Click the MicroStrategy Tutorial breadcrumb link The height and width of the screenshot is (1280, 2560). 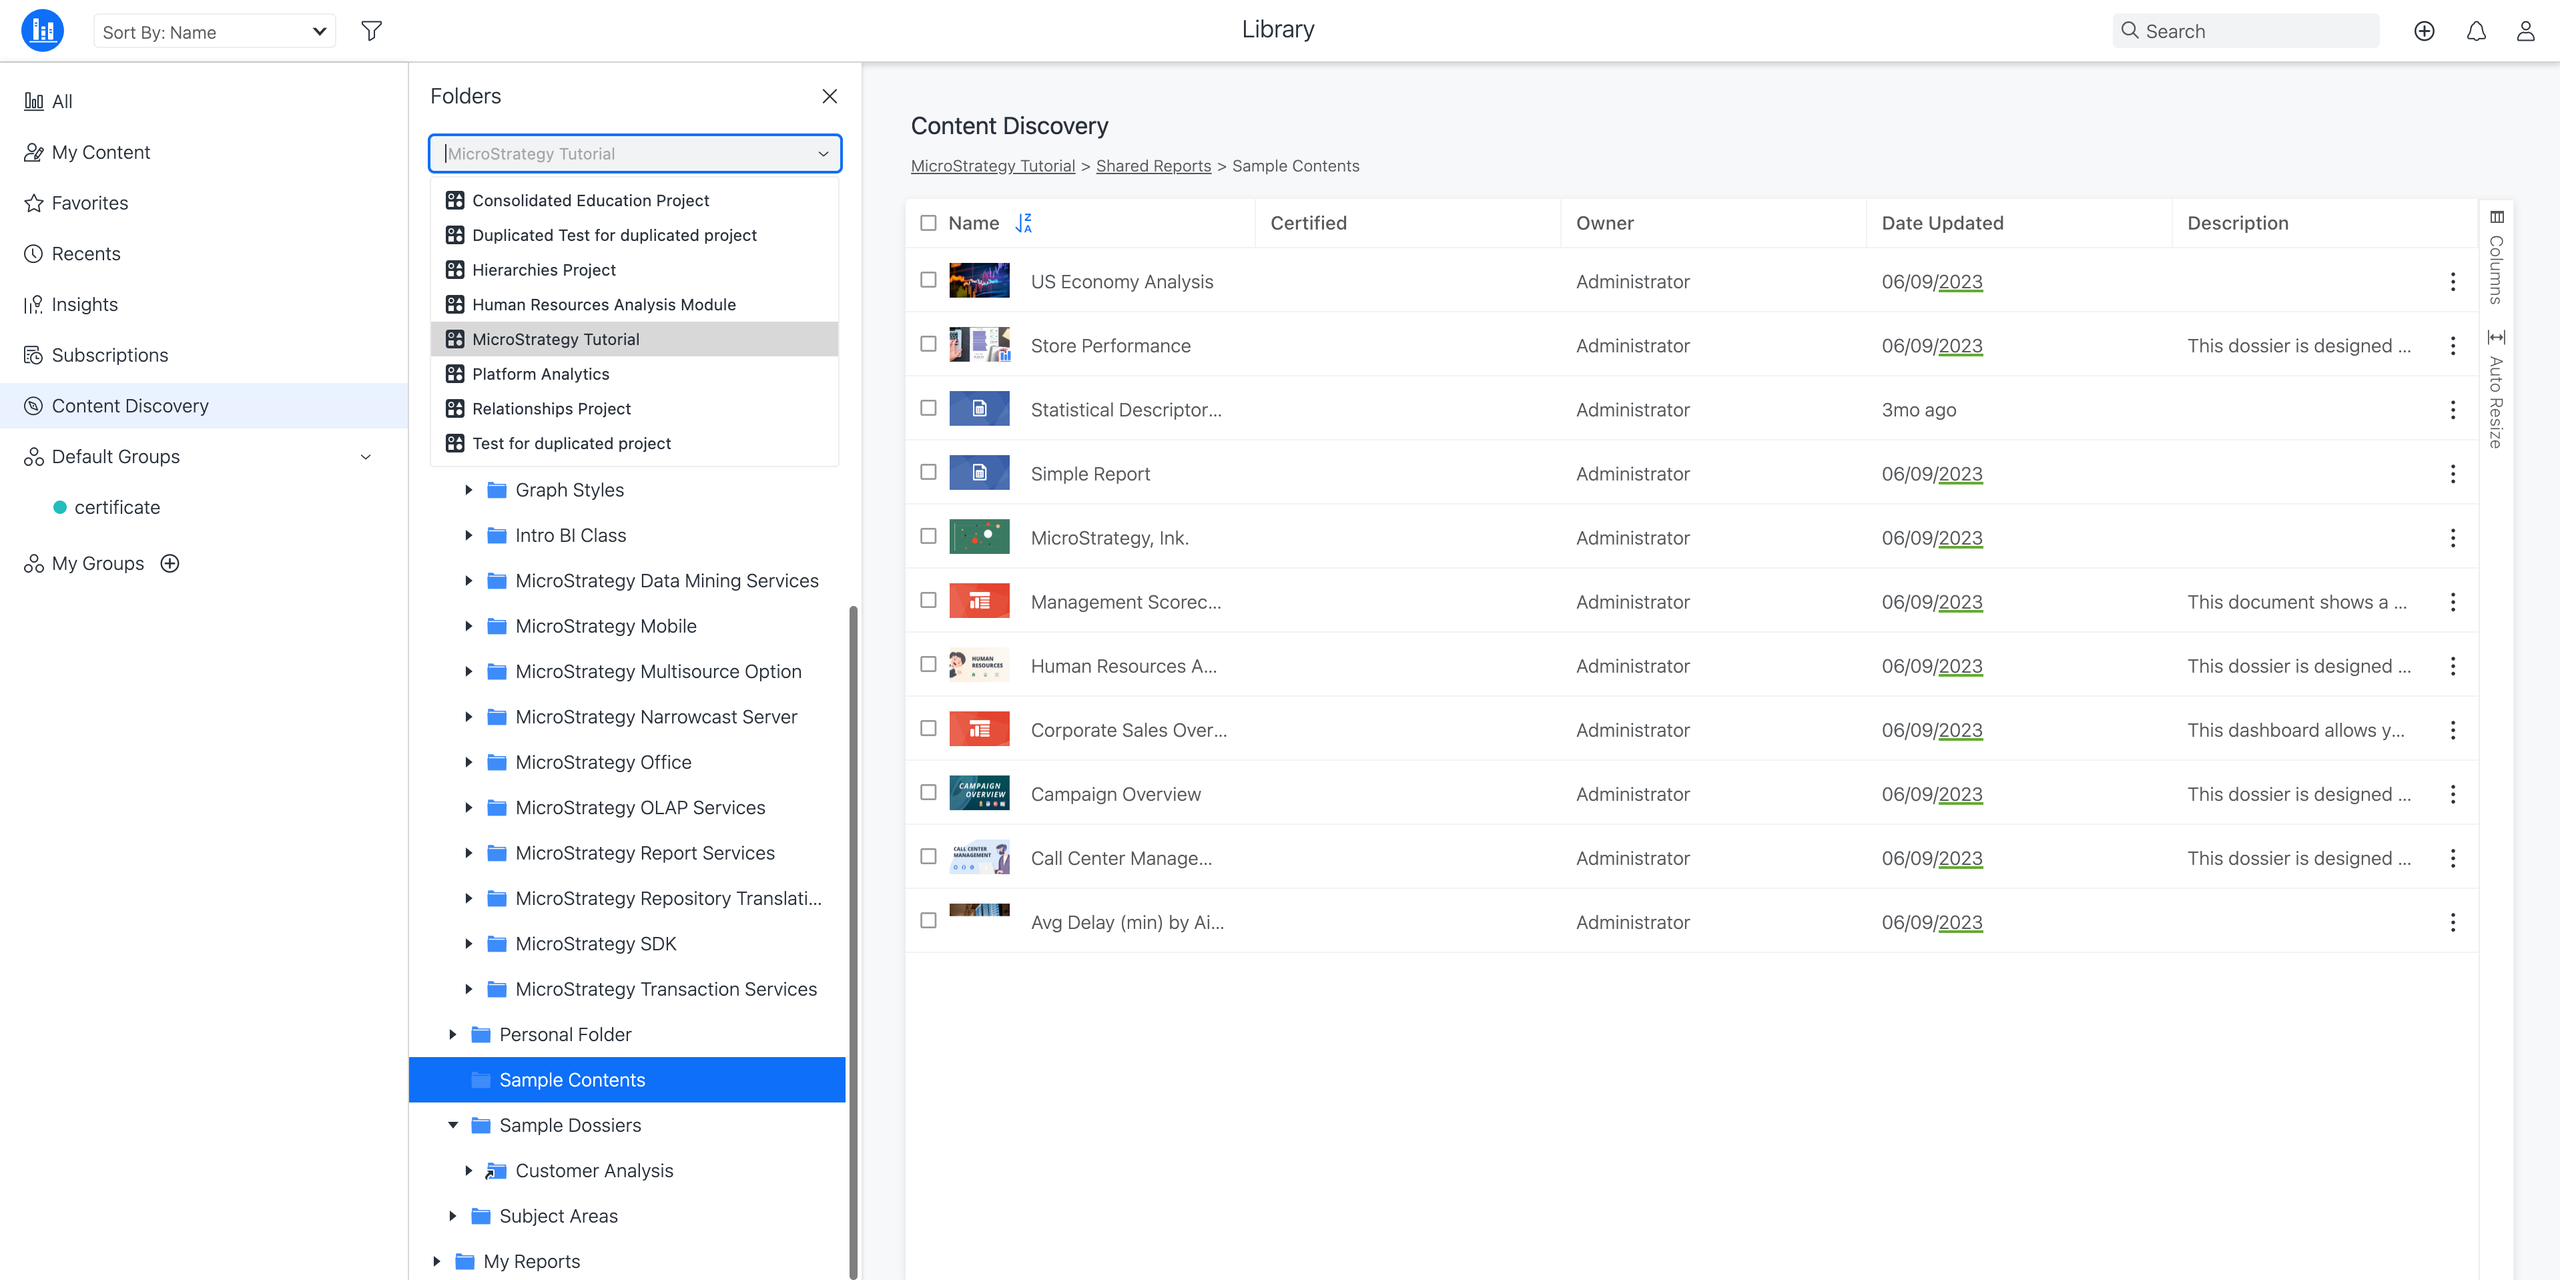pos(992,166)
